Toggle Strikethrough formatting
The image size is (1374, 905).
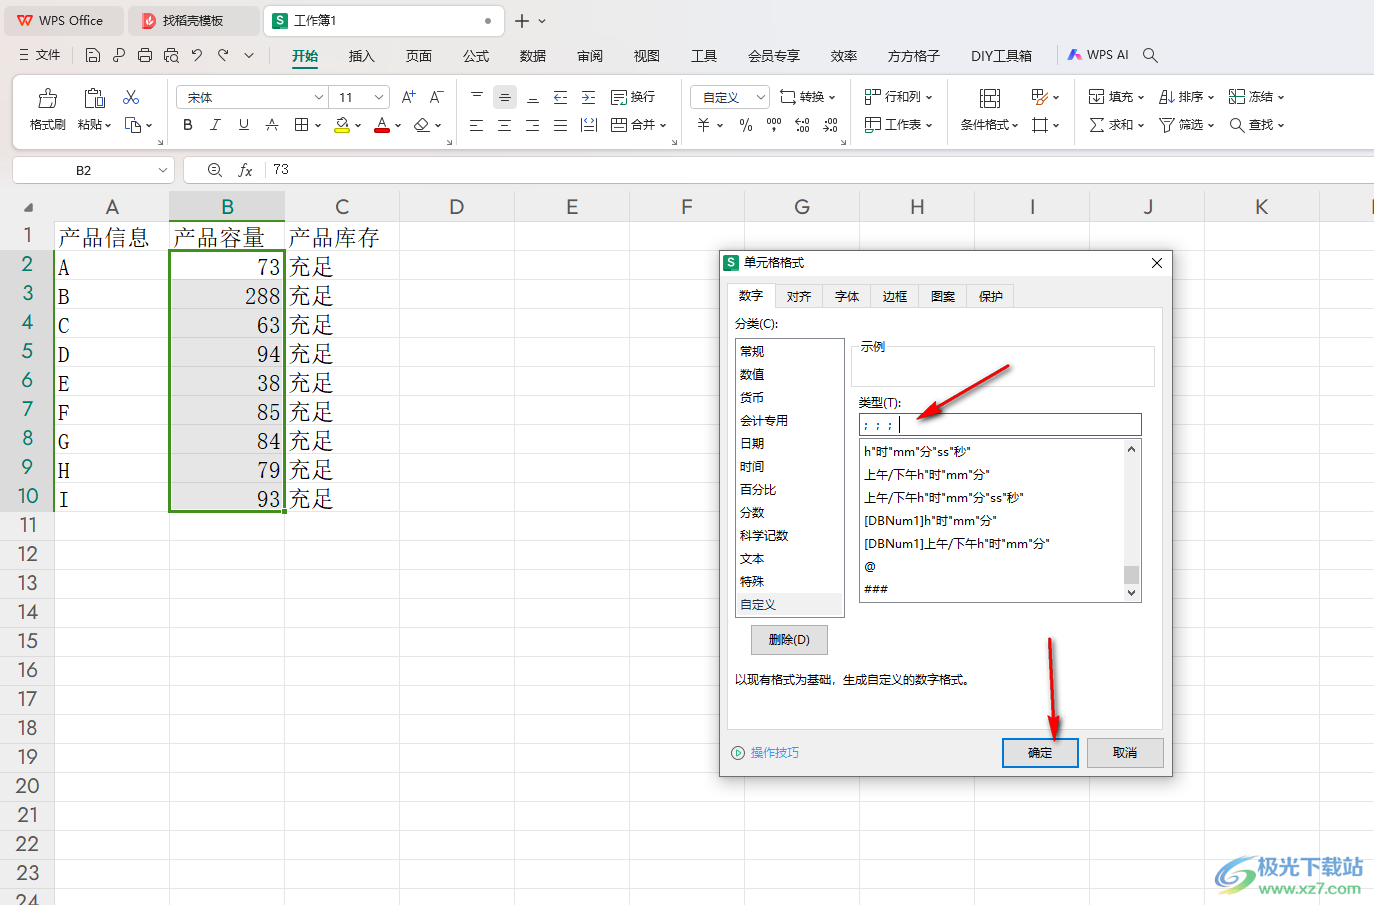pyautogui.click(x=271, y=125)
